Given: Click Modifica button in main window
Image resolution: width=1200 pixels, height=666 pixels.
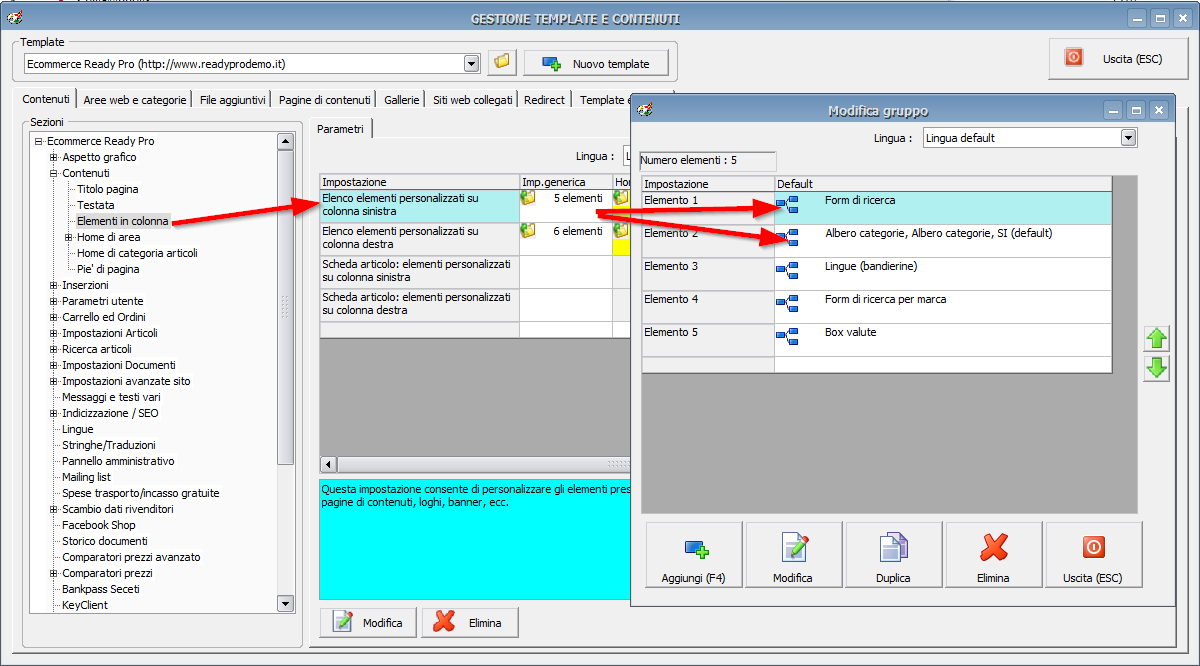Looking at the screenshot, I should (x=369, y=622).
